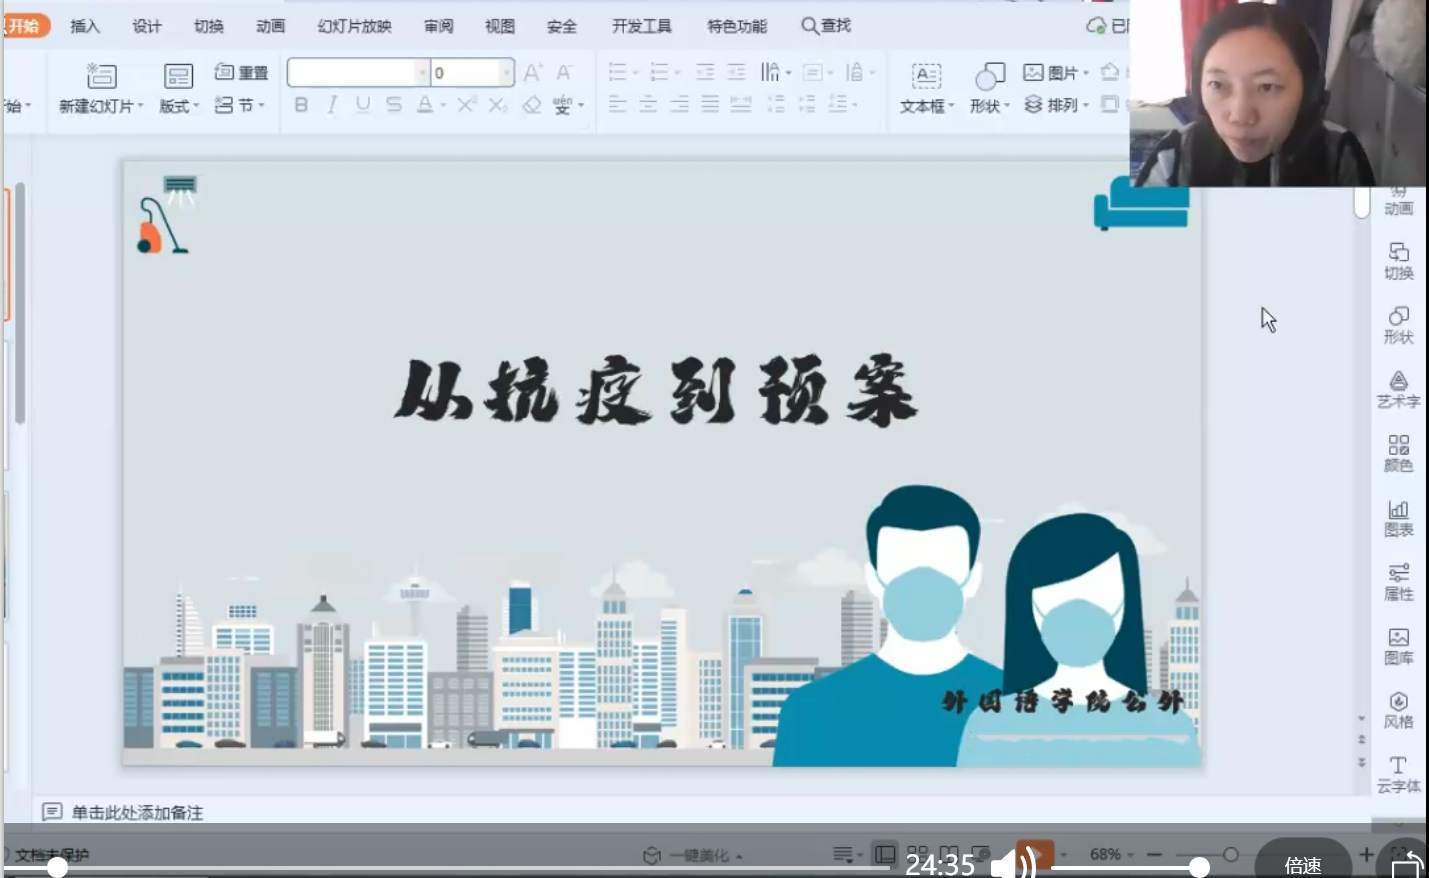Apply the font color A icon
This screenshot has width=1429, height=878.
click(x=425, y=105)
